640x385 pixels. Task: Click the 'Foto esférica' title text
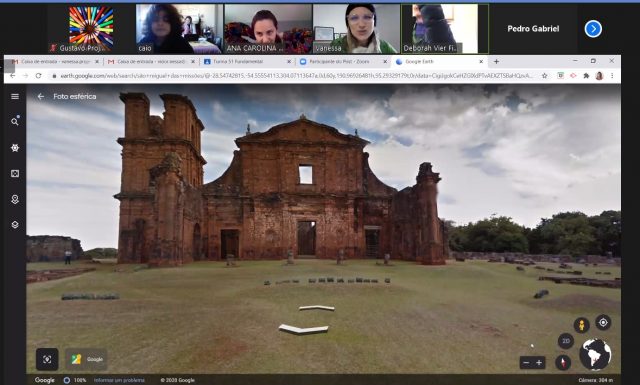point(75,96)
